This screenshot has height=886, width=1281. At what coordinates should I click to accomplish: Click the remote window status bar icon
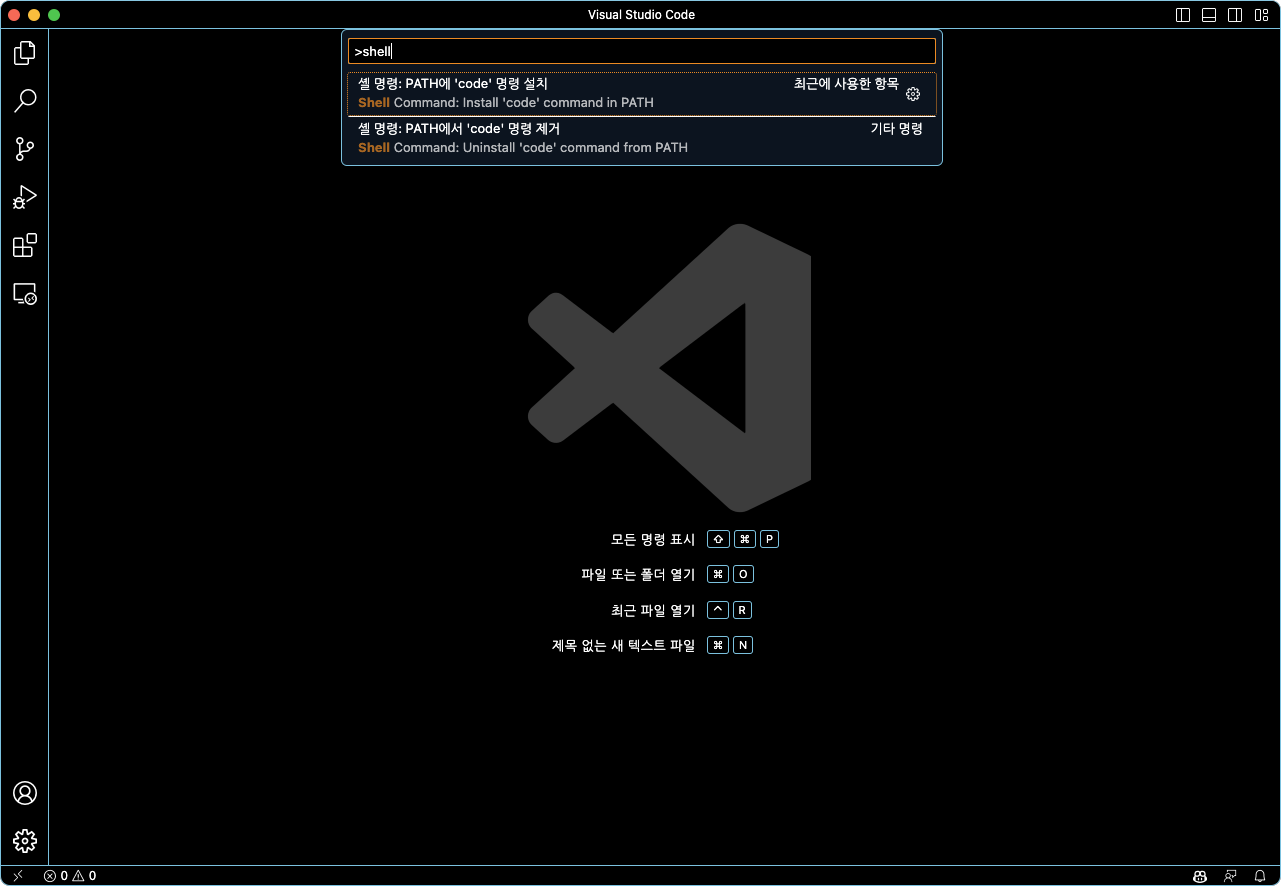(x=17, y=876)
